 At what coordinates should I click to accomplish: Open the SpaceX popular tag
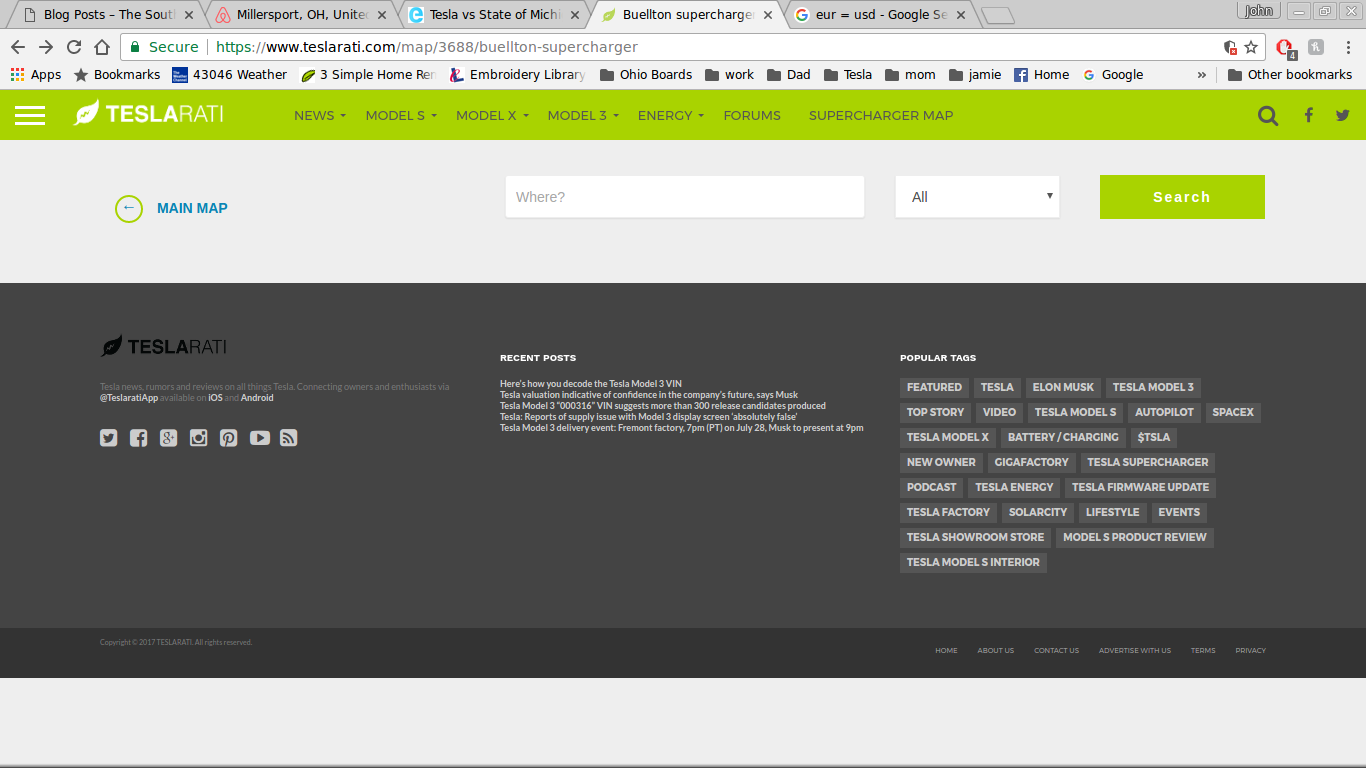(x=1233, y=412)
